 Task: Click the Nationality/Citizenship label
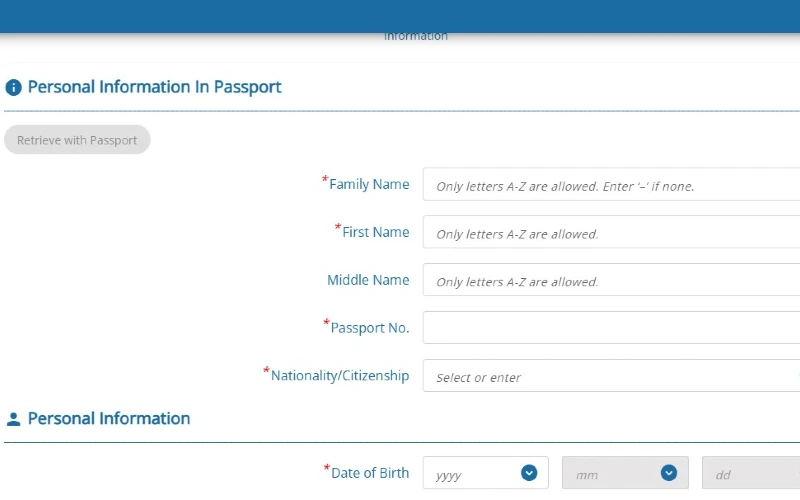point(340,376)
